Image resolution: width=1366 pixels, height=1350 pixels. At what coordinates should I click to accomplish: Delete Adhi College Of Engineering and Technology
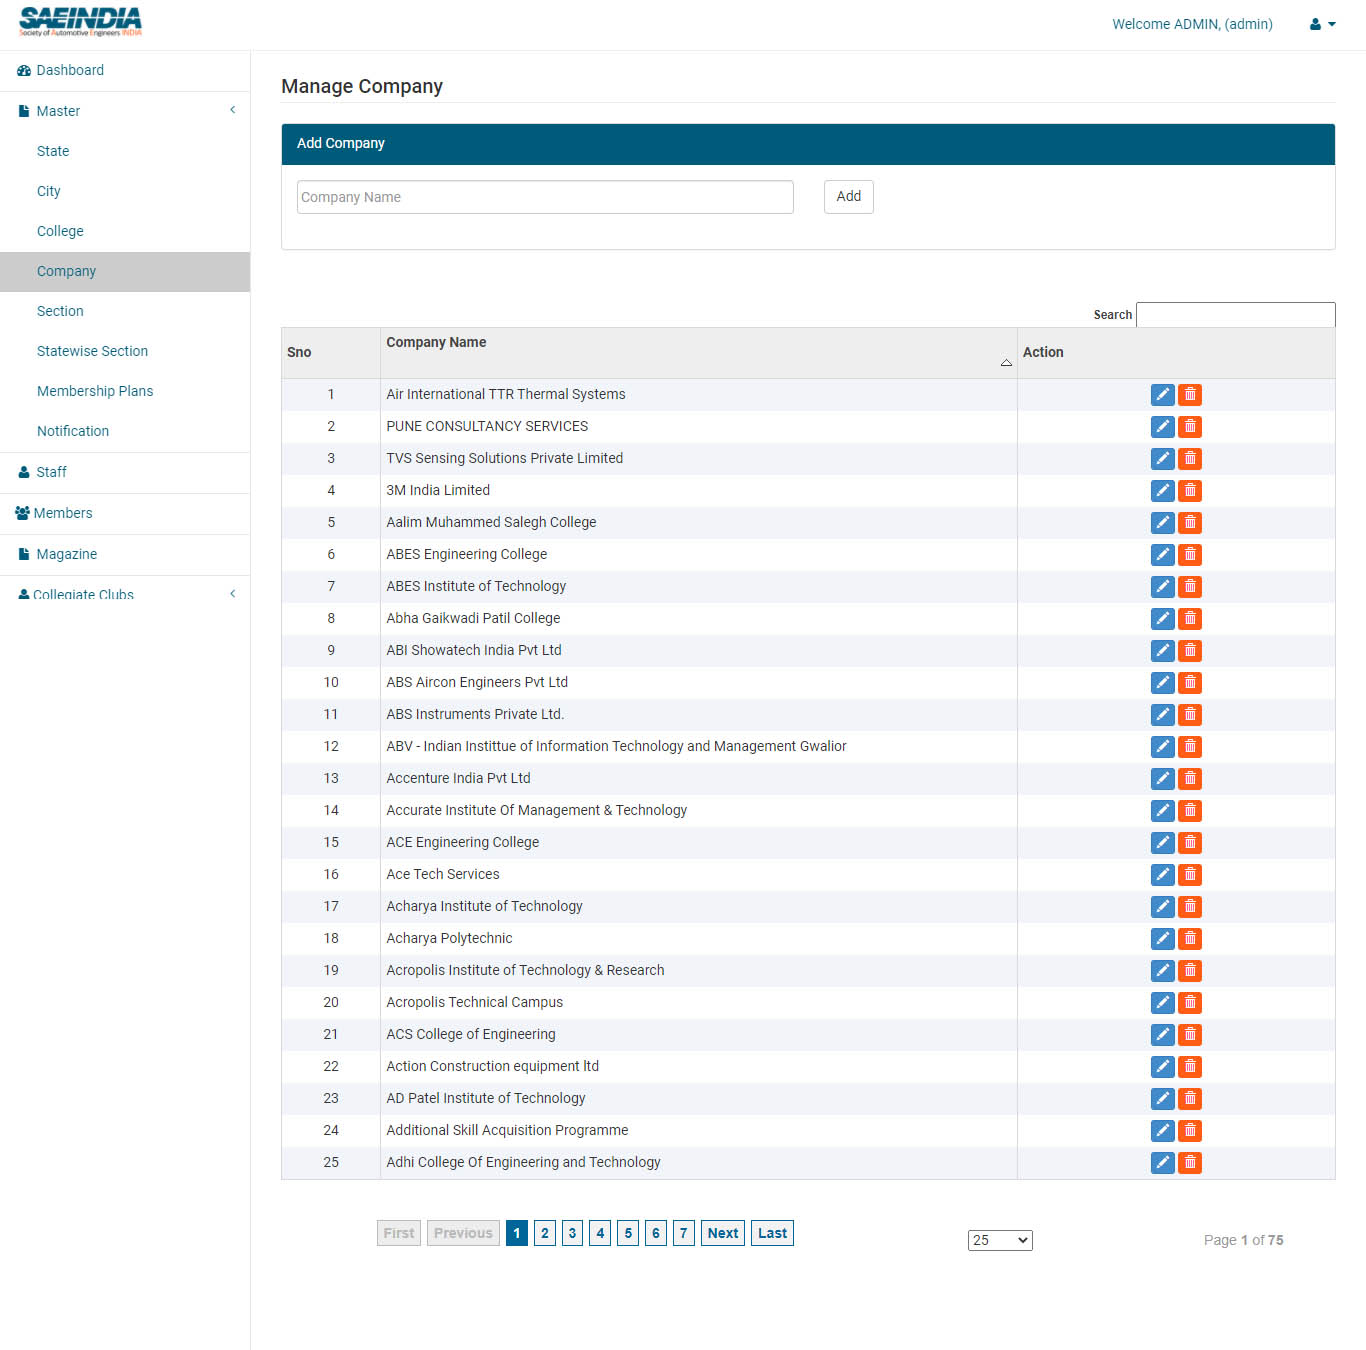1190,1162
